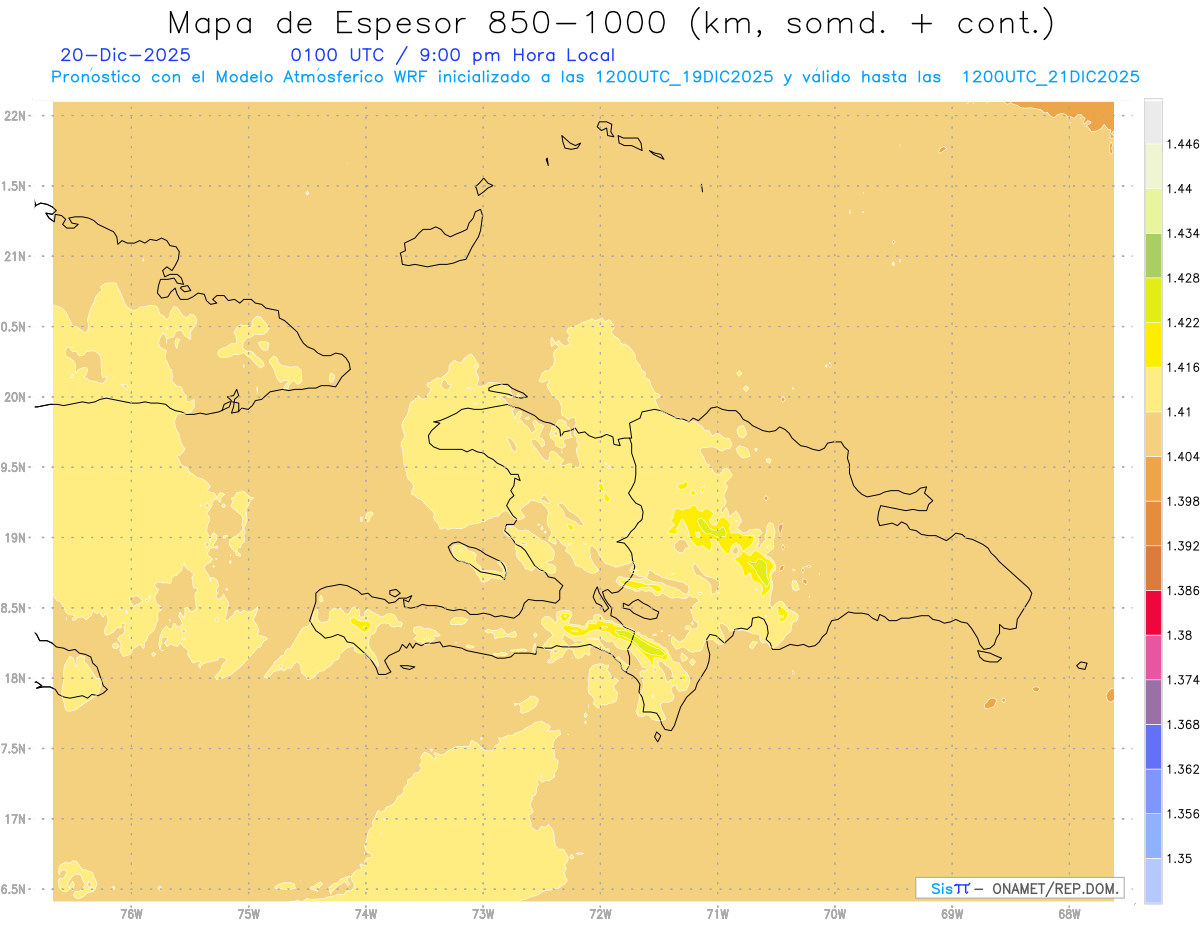
Task: Click the colorbar label '1.404'
Action: (1183, 456)
